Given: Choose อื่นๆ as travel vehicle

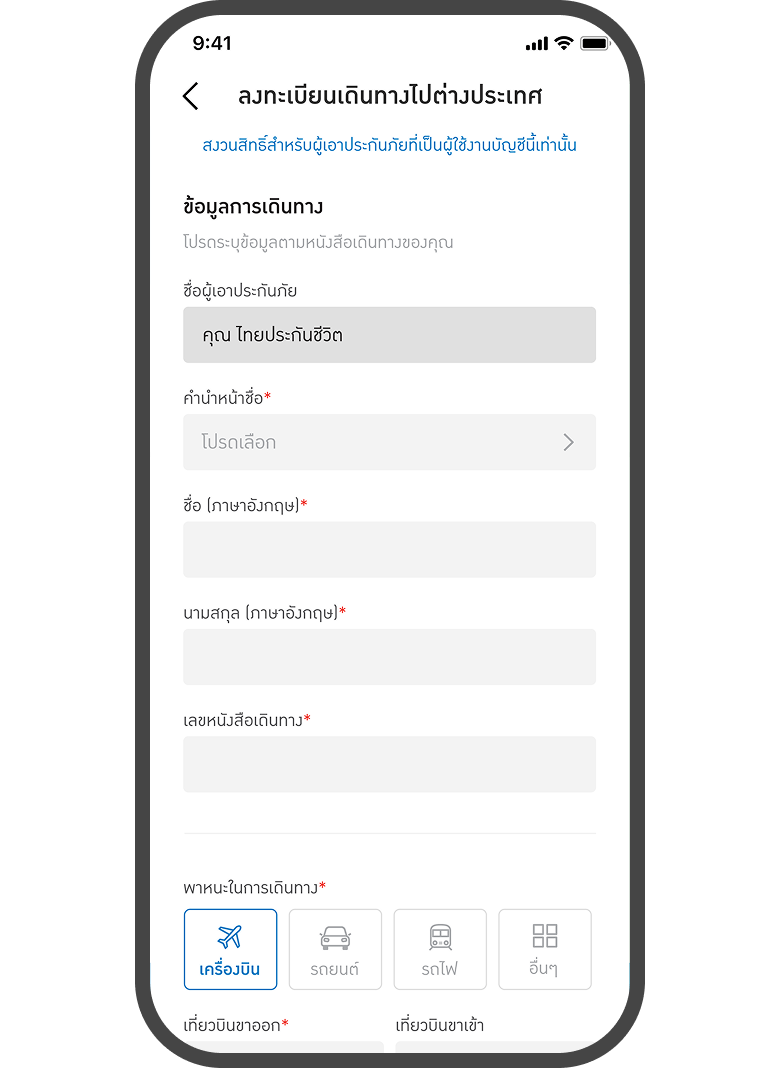Looking at the screenshot, I should [544, 969].
